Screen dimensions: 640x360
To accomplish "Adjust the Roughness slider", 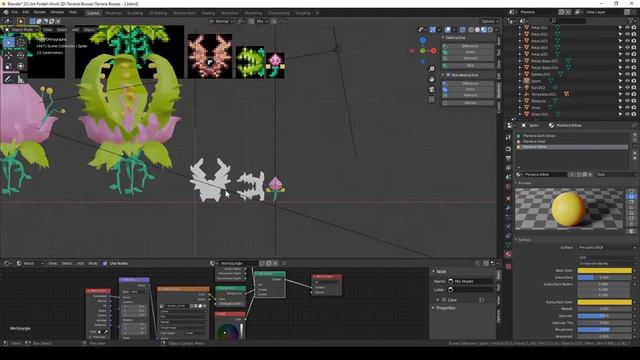I will 604,329.
